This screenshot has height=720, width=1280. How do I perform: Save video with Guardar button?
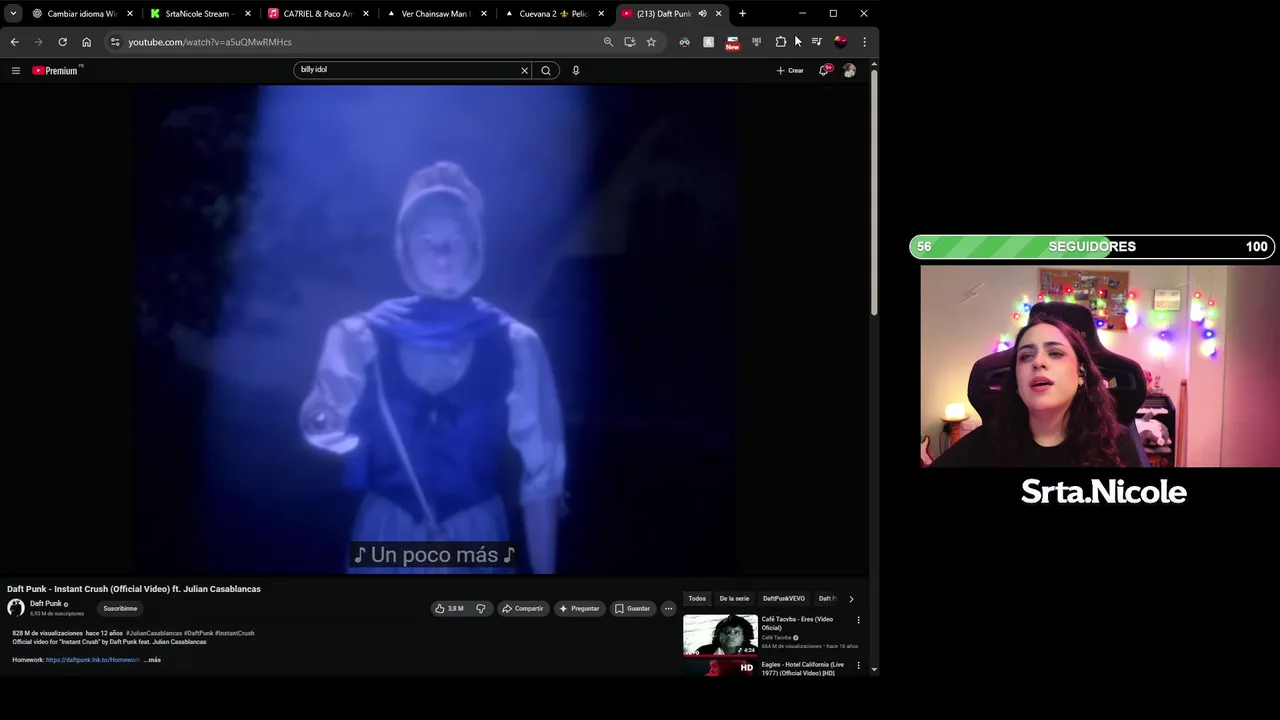point(632,608)
